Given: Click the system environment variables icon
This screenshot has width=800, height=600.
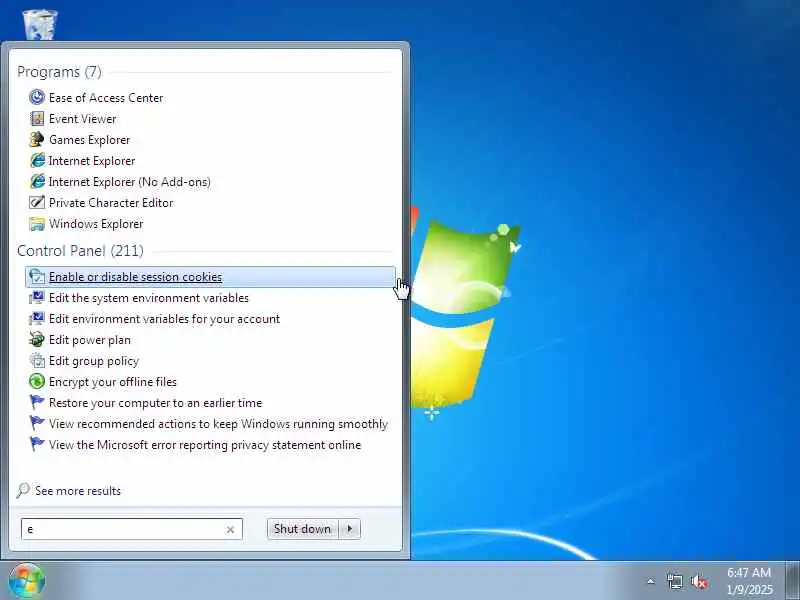Looking at the screenshot, I should coord(37,297).
